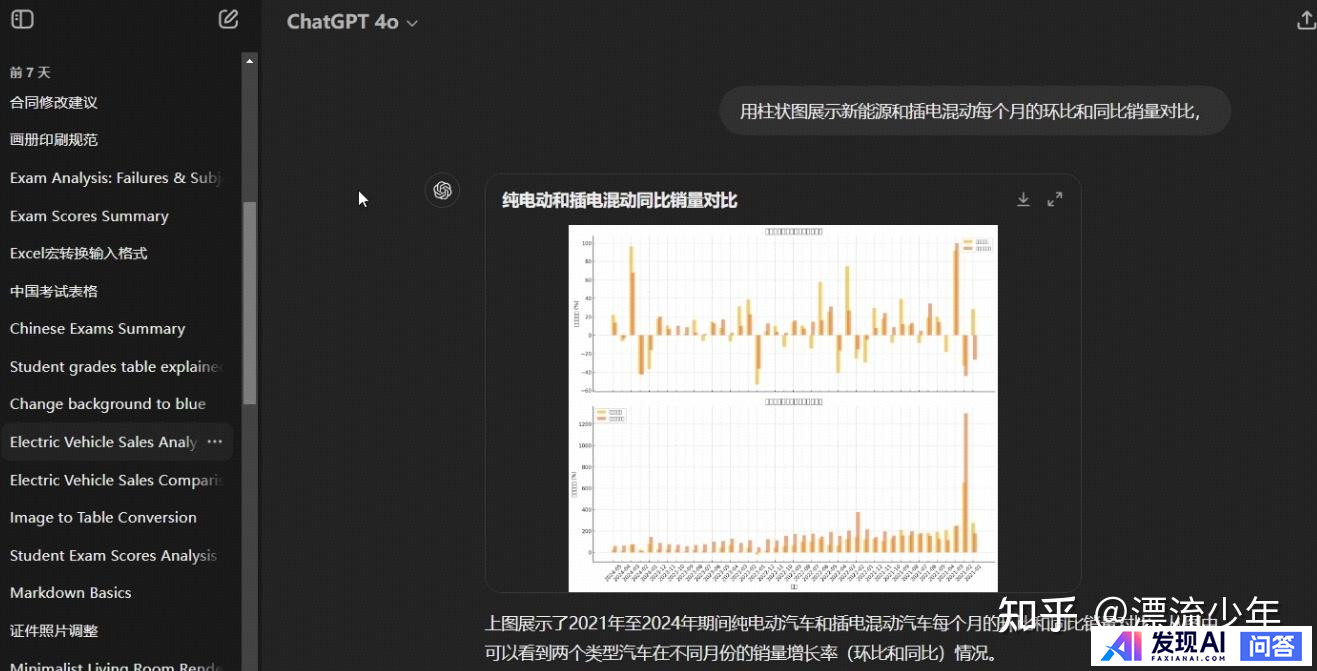The image size is (1317, 671).
Task: Open Electric Vehicle Sales Comparison chat
Action: (115, 480)
